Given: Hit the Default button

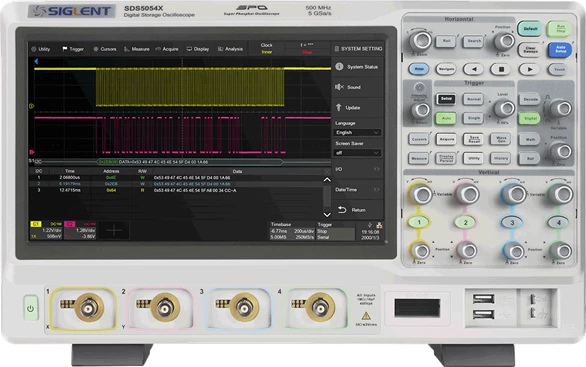Looking at the screenshot, I should click(530, 29).
